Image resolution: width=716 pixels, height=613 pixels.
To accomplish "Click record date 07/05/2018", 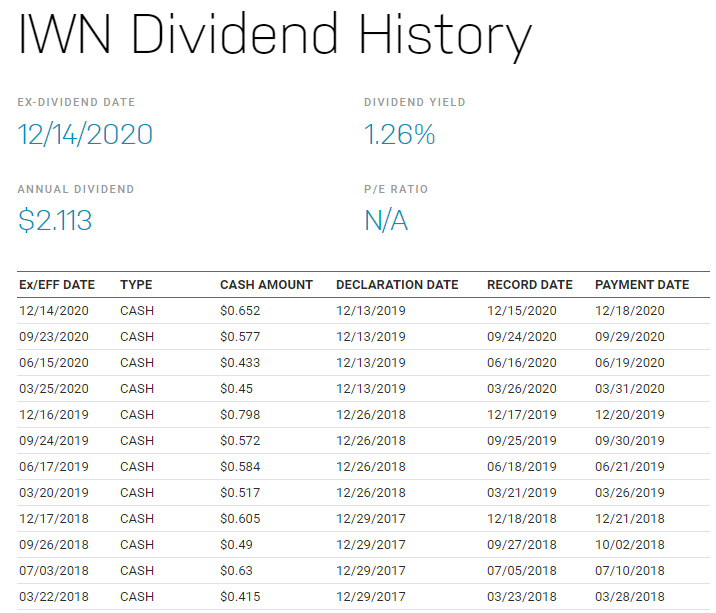I will coord(522,571).
